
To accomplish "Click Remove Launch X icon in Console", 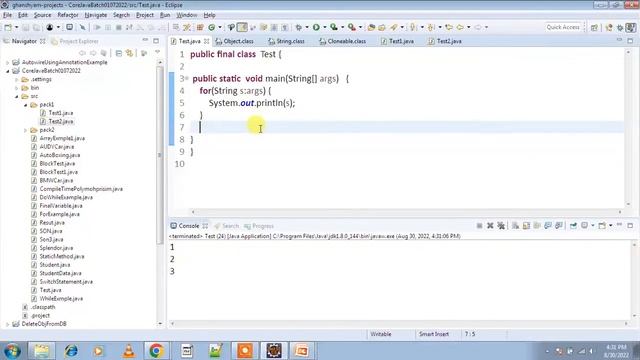I will 490,226.
